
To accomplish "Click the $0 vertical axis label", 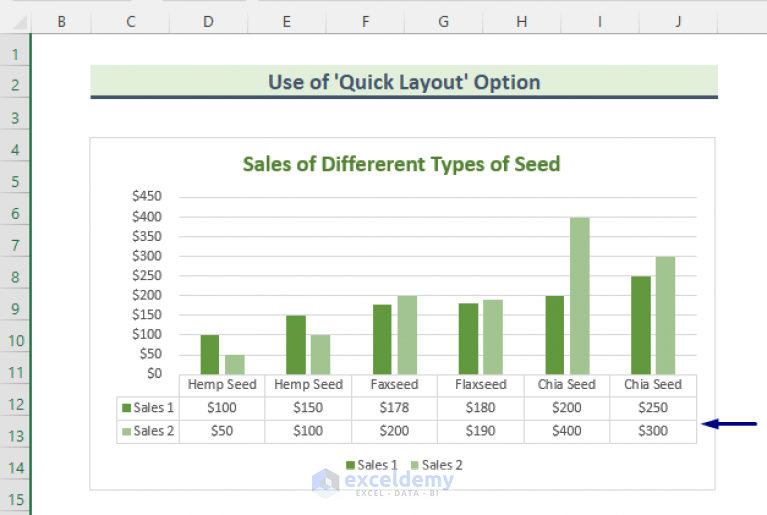I will point(154,373).
